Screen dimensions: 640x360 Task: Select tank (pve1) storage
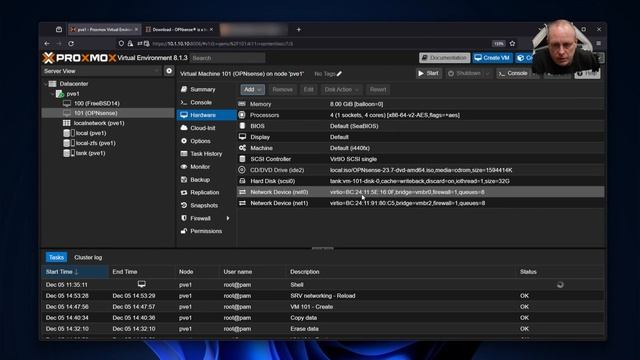click(90, 153)
